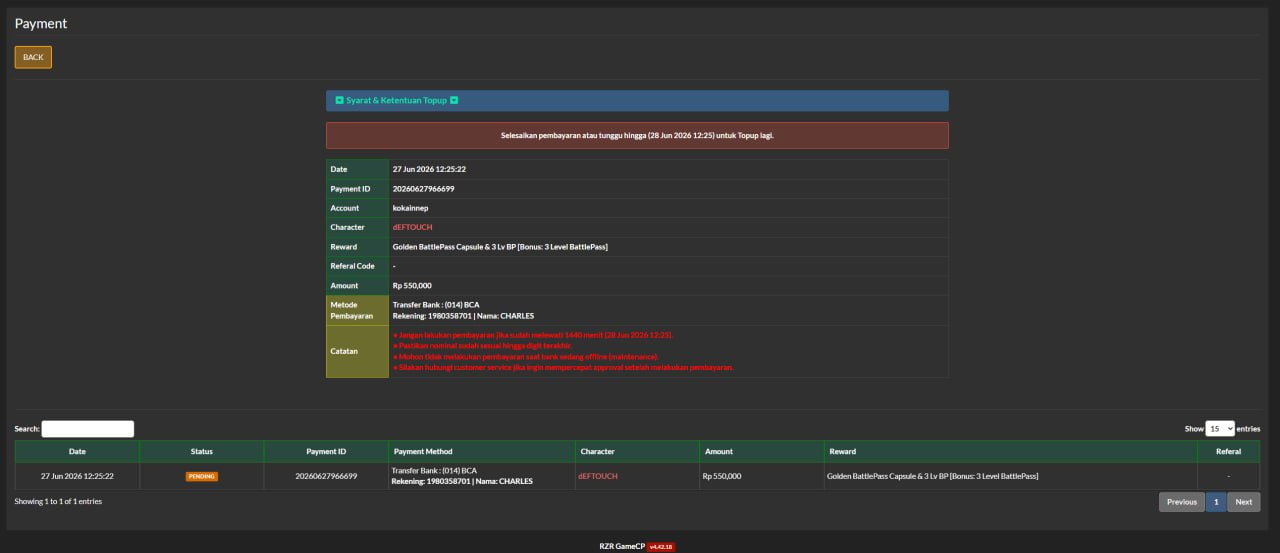Select Payment ID 20260627966699 in details
1280x553 pixels.
424,189
